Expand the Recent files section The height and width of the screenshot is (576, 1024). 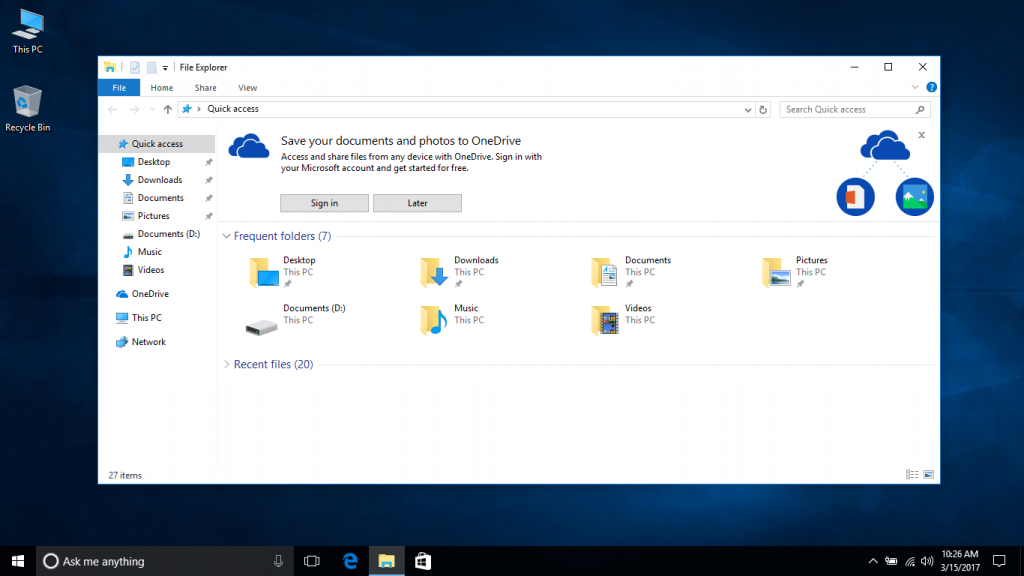click(229, 364)
